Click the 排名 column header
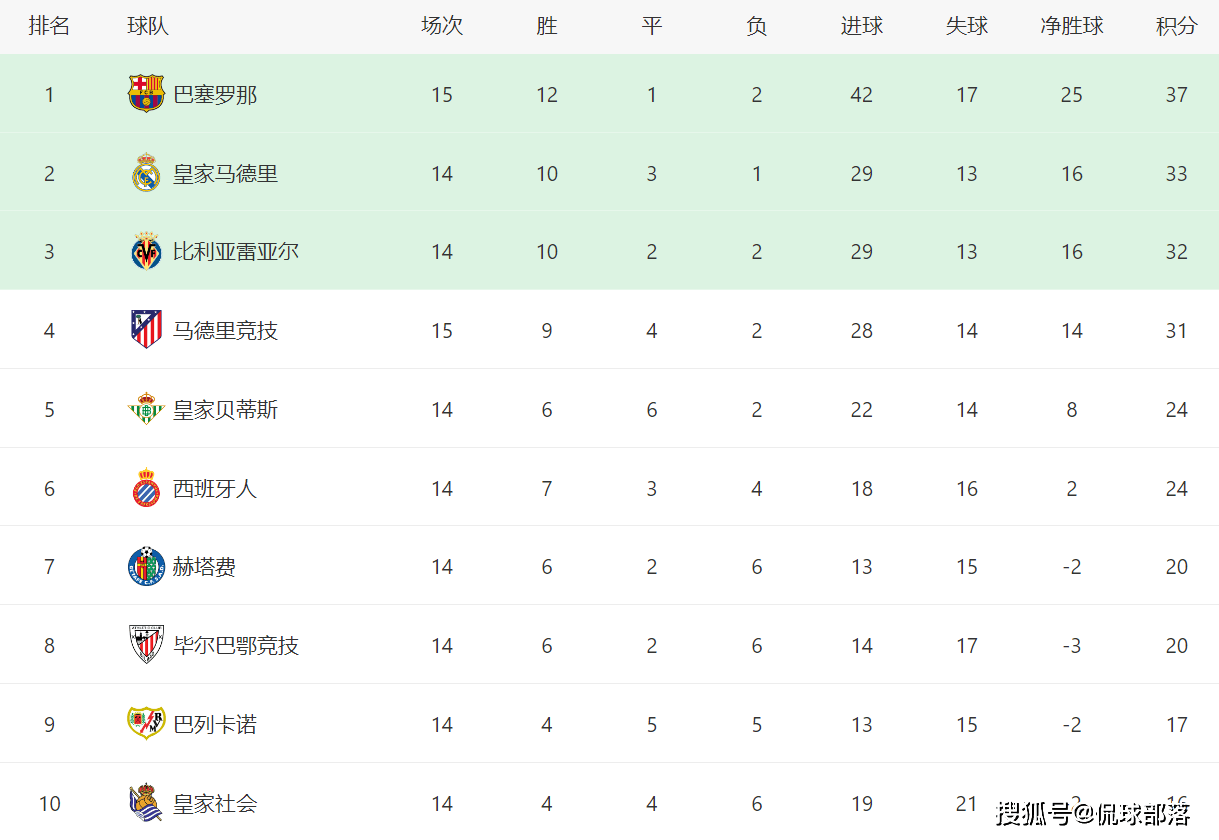 coord(49,26)
